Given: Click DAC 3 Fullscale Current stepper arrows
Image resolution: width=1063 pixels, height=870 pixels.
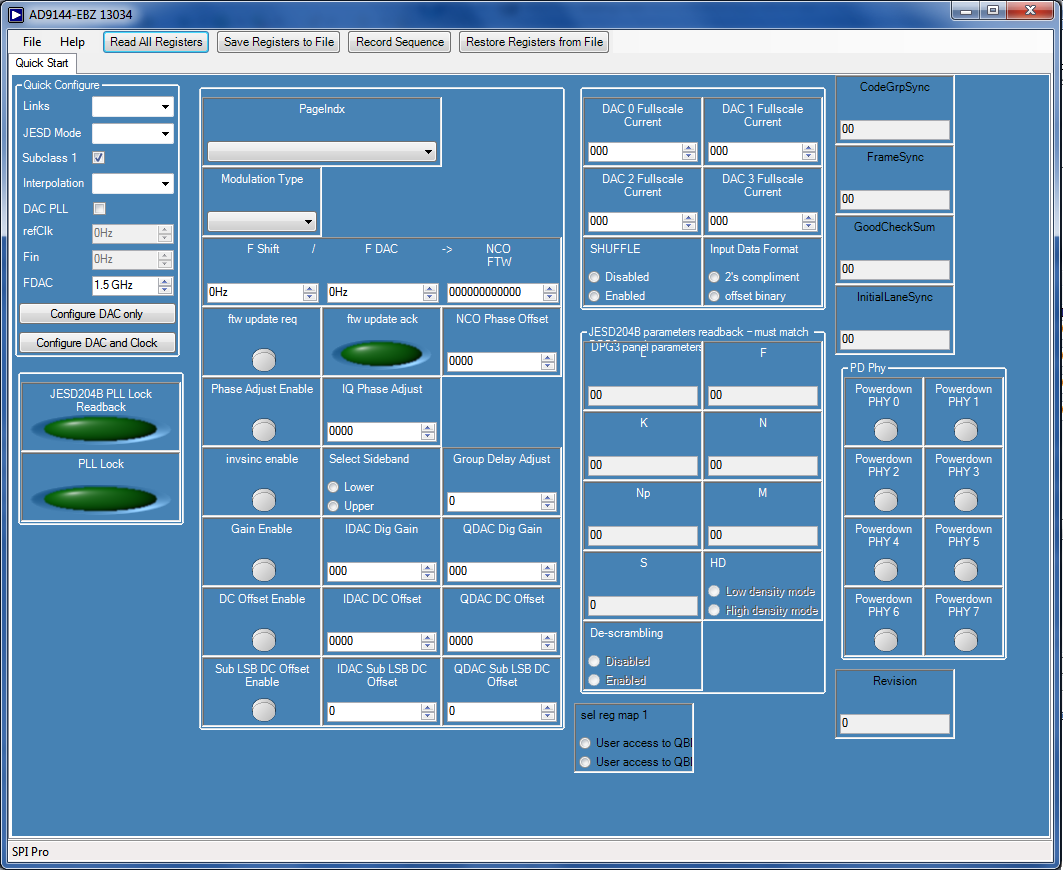Looking at the screenshot, I should pyautogui.click(x=809, y=221).
